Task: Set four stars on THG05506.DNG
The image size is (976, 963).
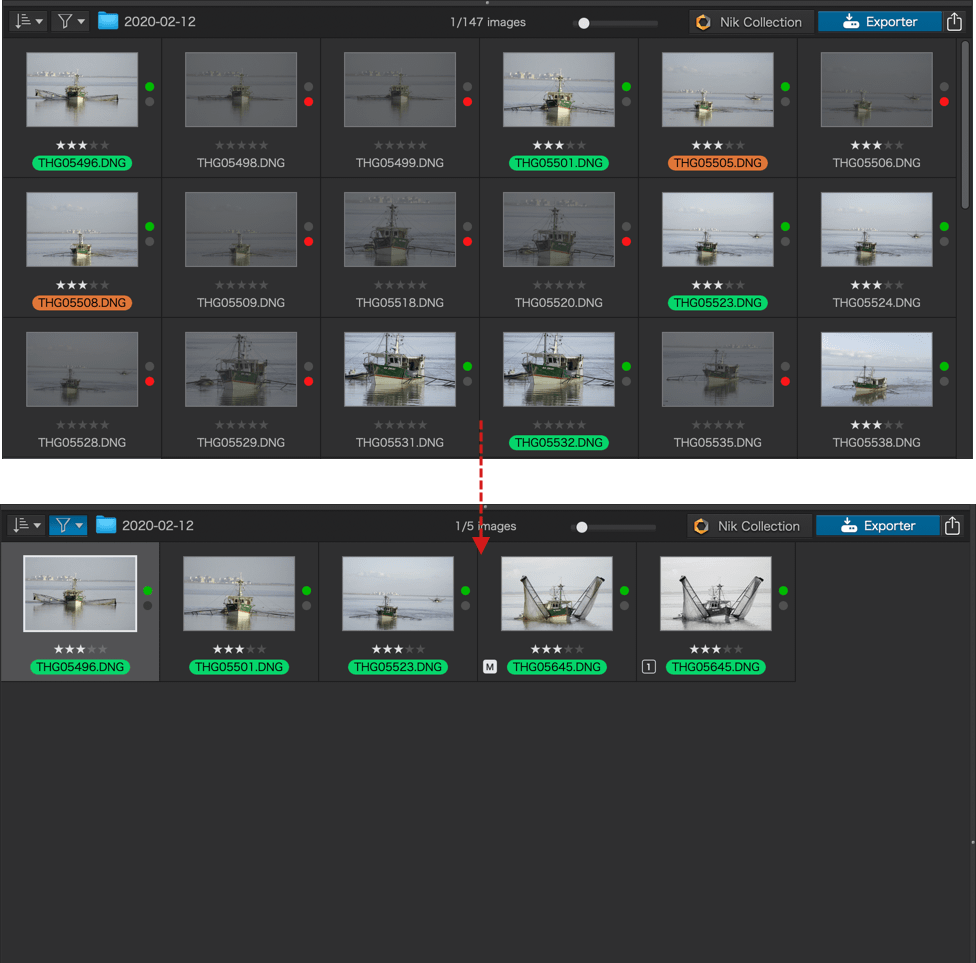Action: coord(888,146)
